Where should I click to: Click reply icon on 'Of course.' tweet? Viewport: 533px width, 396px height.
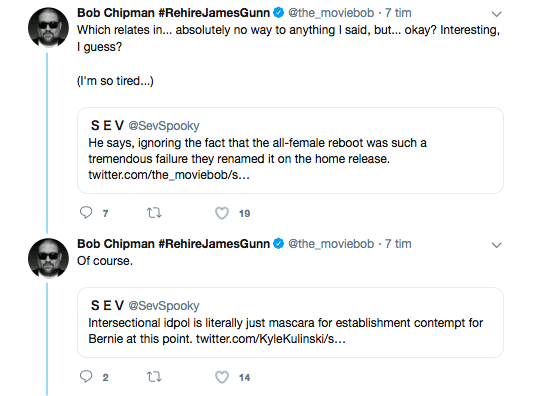tap(86, 377)
